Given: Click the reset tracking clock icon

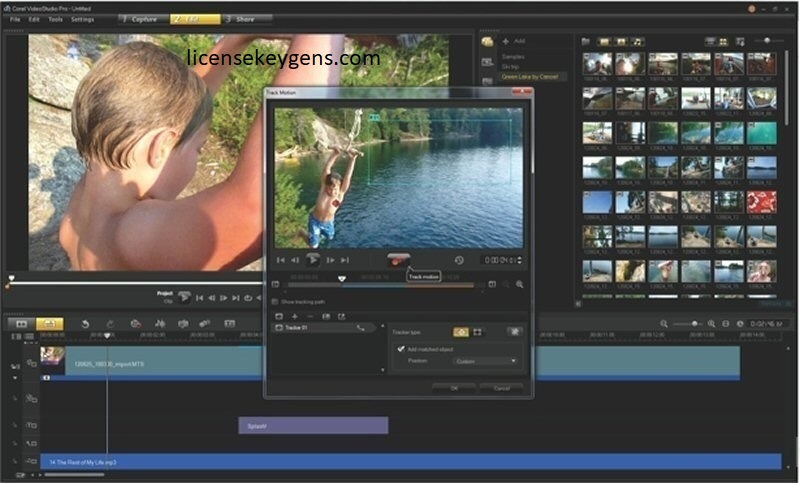Looking at the screenshot, I should tap(459, 260).
